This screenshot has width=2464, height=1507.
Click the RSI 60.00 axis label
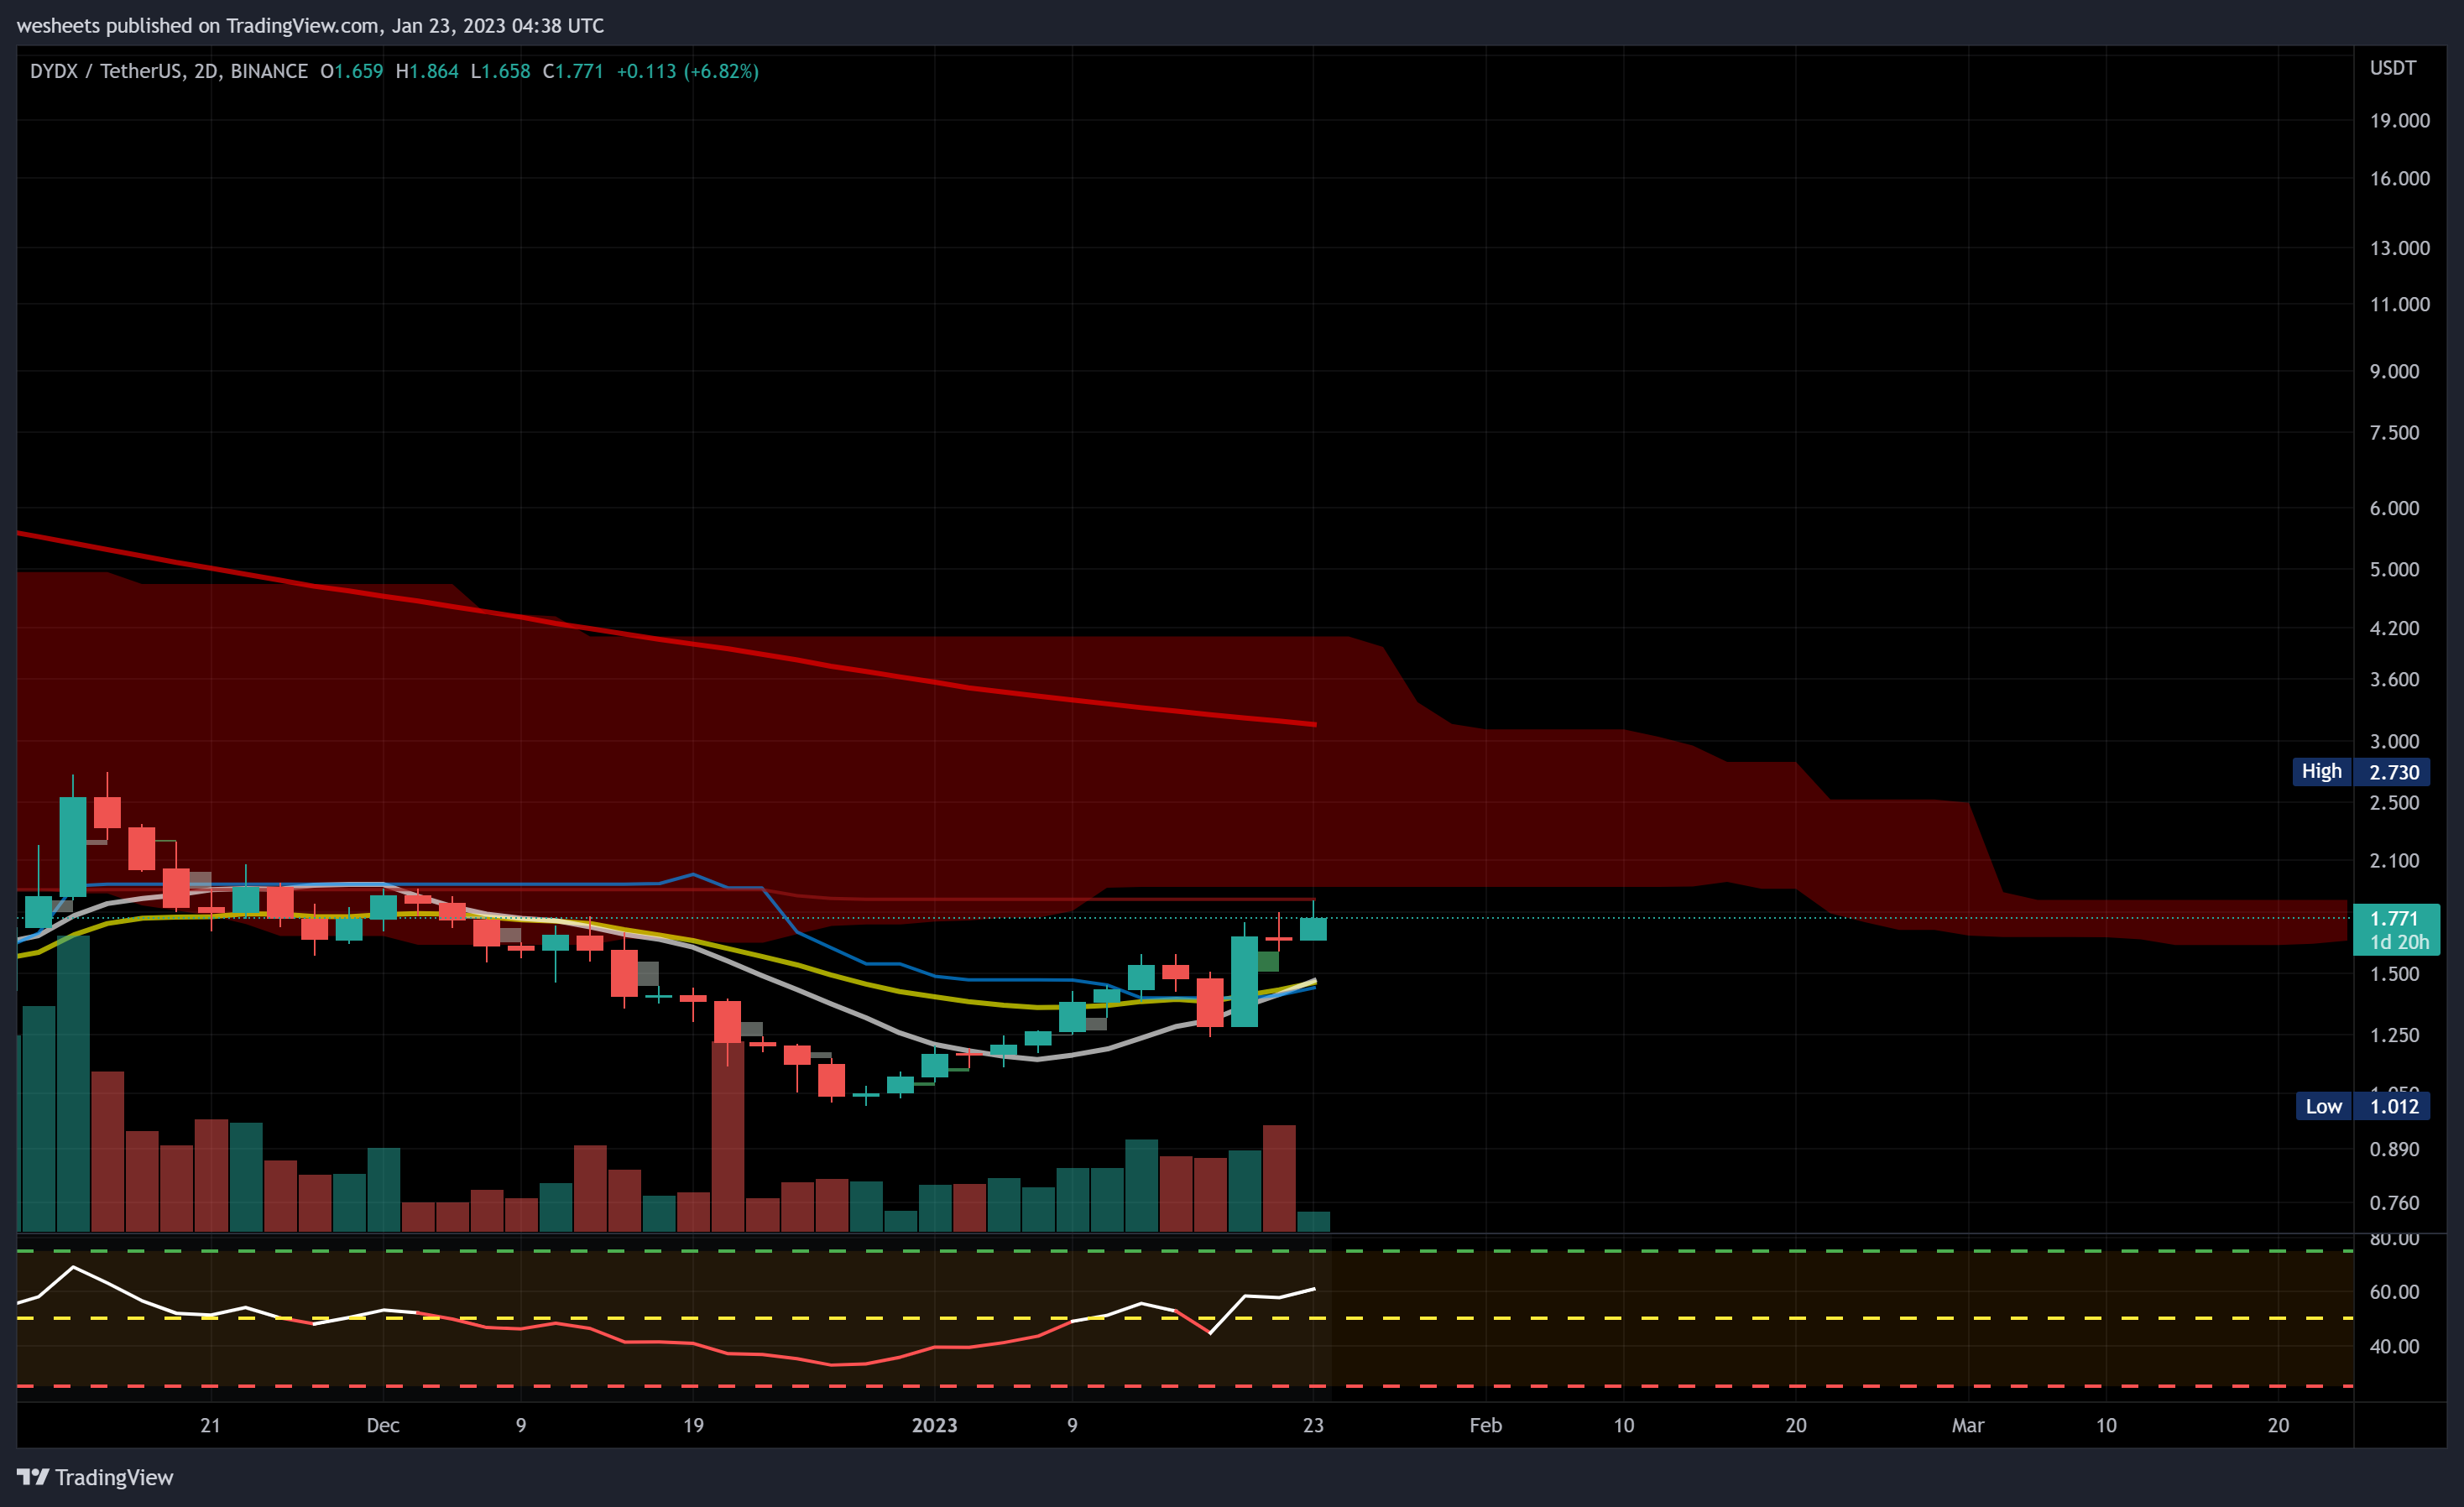tap(2395, 1292)
